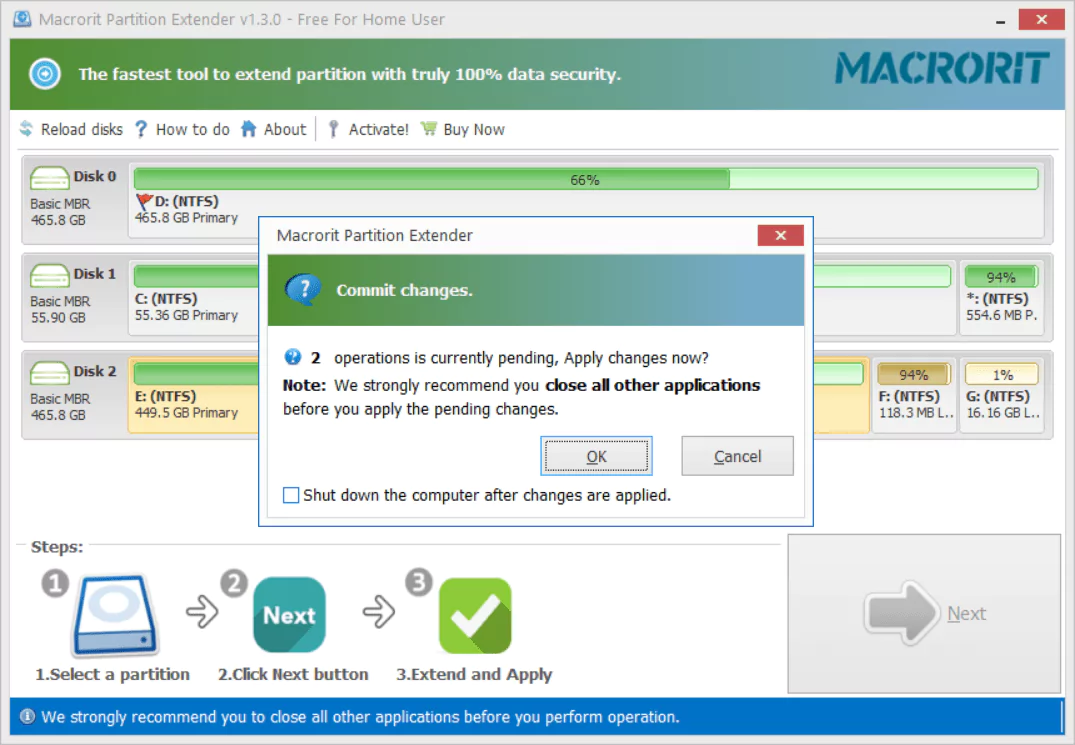Click OK to apply pending operations
The height and width of the screenshot is (745, 1075).
[596, 456]
